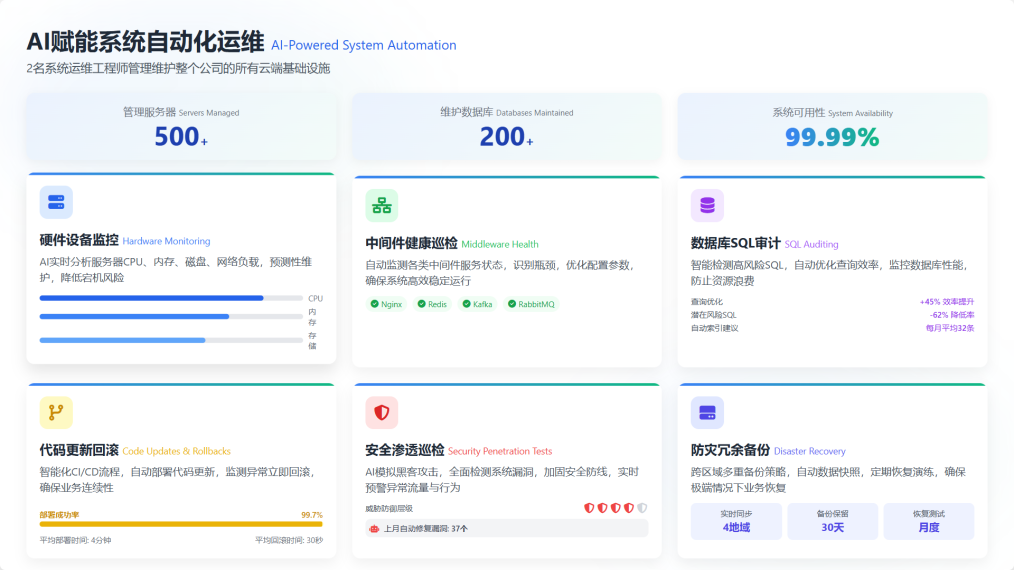Click the middleware health network icon

[x=382, y=205]
